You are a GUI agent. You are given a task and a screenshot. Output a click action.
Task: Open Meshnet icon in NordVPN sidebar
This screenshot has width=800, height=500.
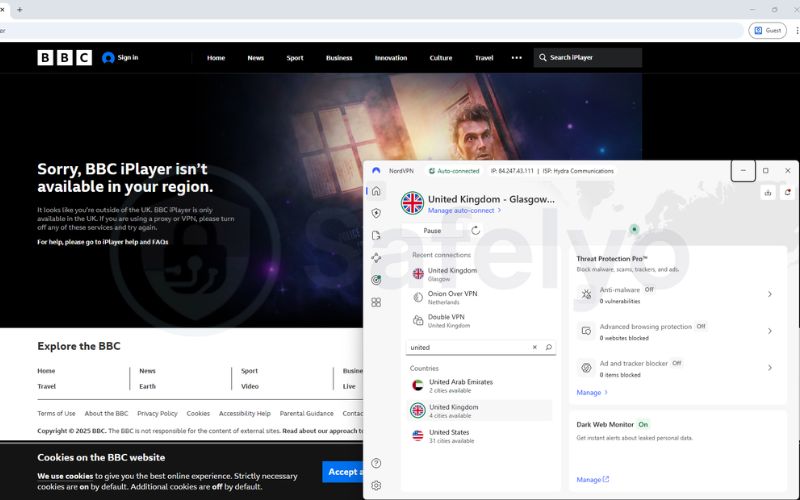(376, 258)
